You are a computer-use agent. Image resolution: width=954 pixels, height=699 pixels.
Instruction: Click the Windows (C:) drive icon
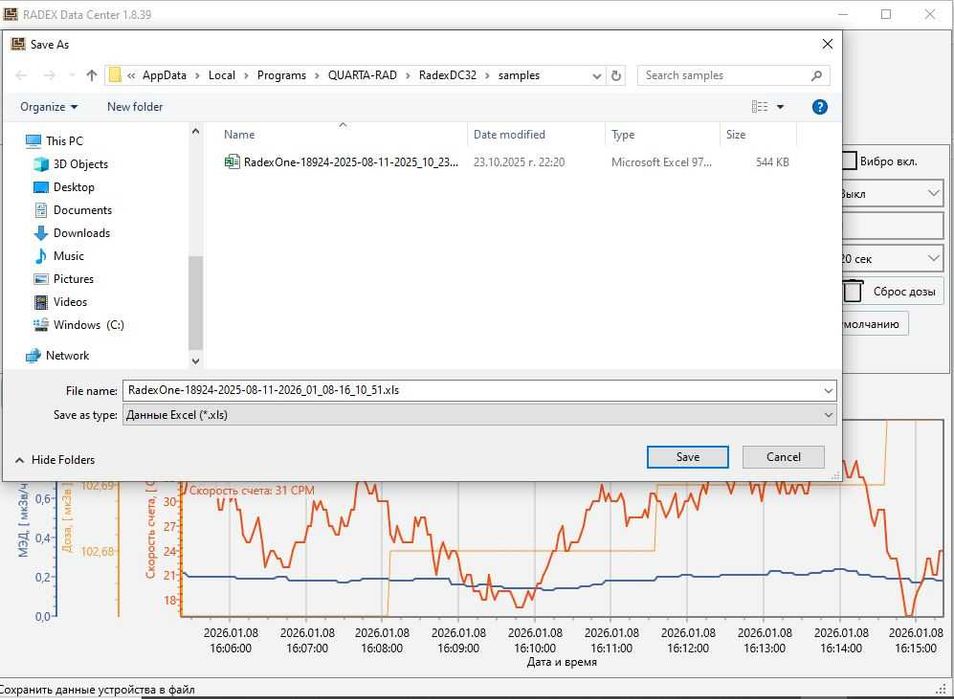pyautogui.click(x=41, y=325)
